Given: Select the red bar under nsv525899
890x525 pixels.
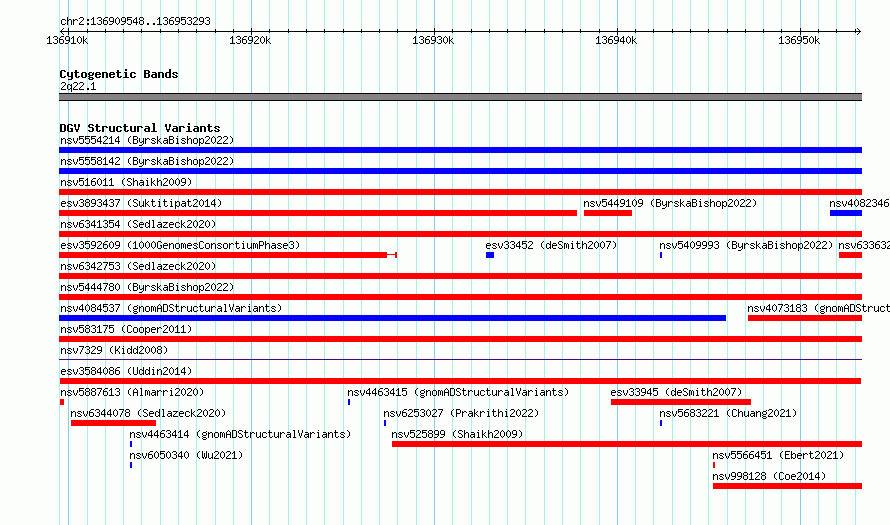Looking at the screenshot, I should [x=627, y=444].
